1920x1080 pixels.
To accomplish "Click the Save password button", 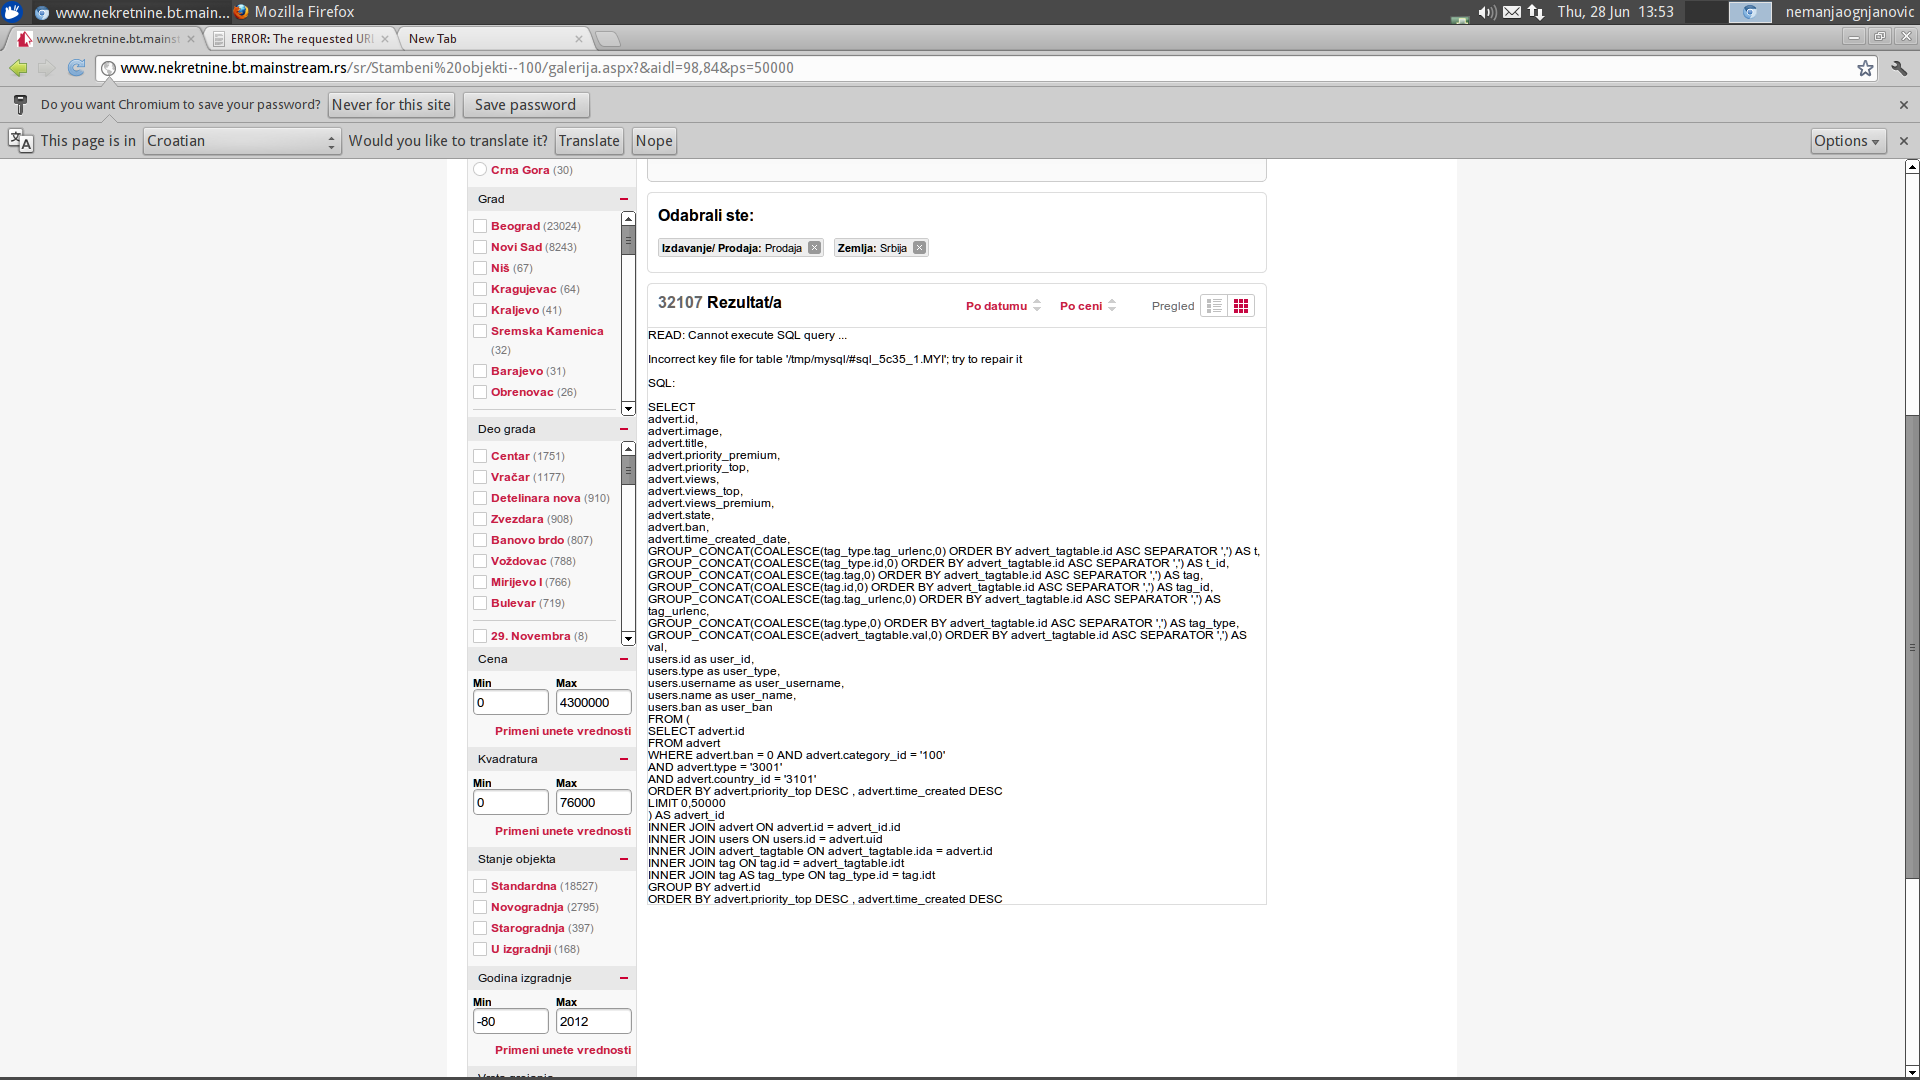I will pos(525,105).
